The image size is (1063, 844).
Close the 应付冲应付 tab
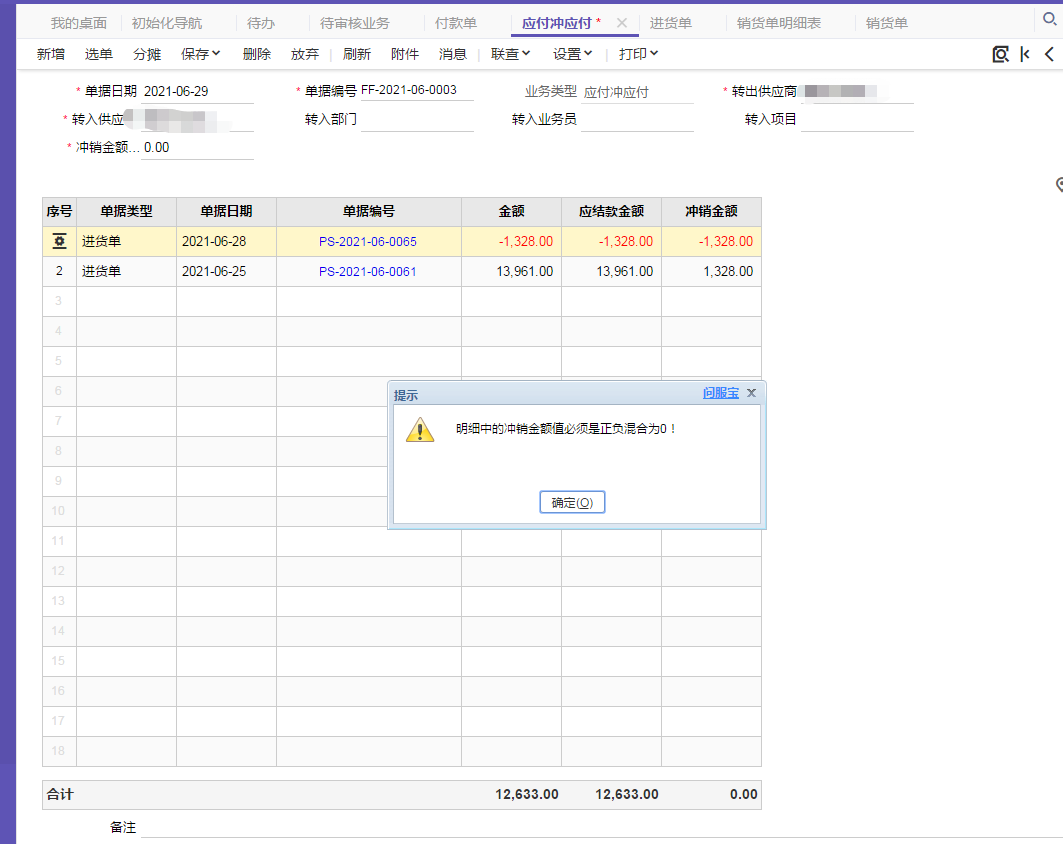[622, 22]
